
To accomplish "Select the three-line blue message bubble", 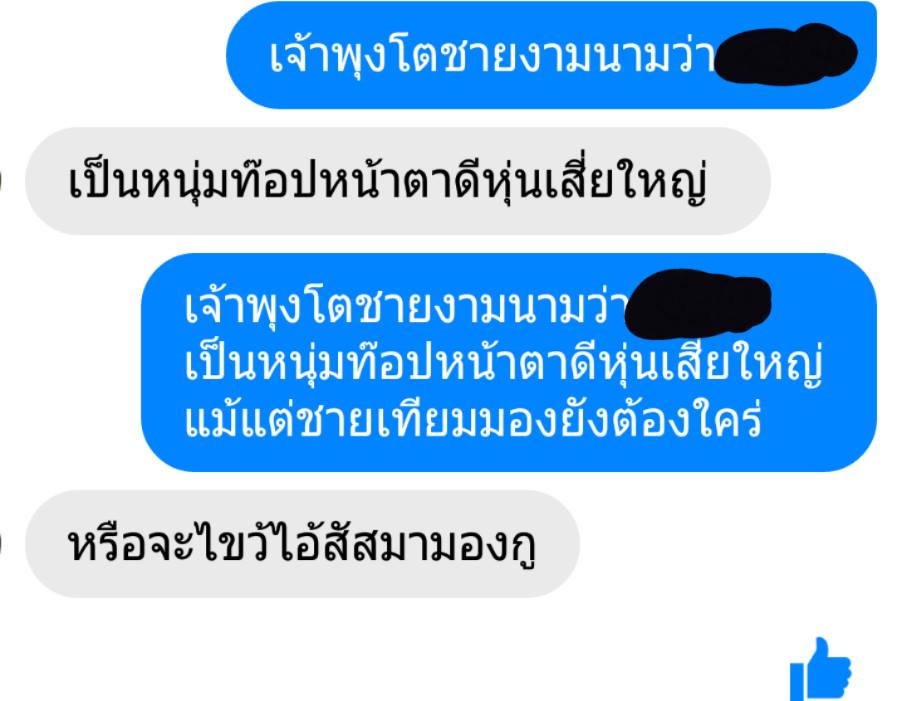I will 509,362.
